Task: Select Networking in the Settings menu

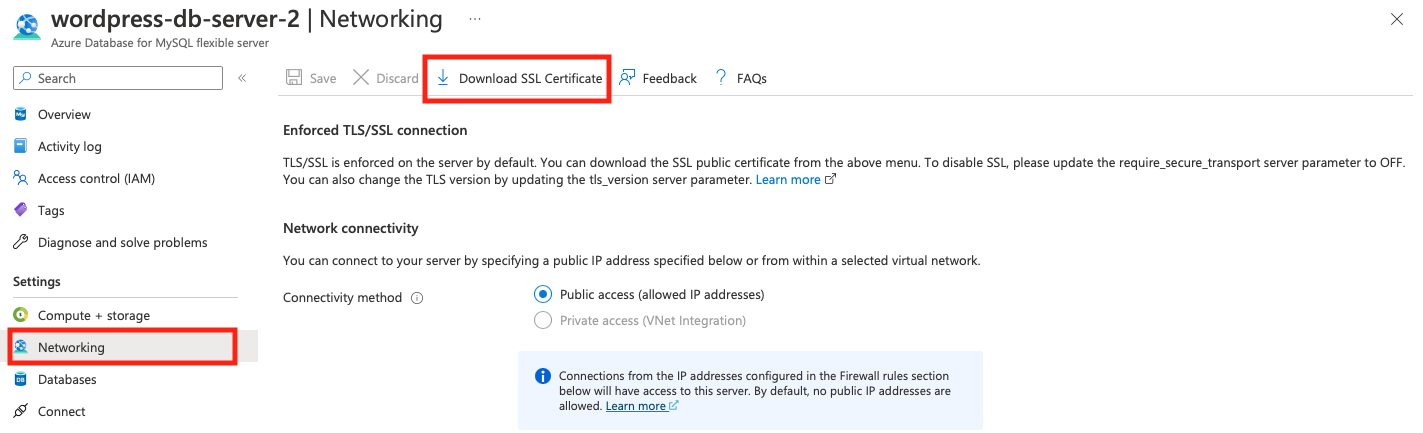Action: [x=71, y=347]
